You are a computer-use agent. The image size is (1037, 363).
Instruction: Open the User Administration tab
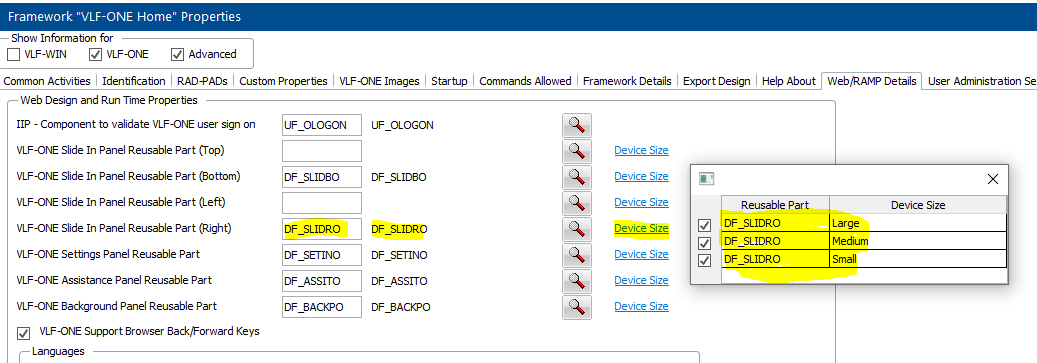point(981,81)
